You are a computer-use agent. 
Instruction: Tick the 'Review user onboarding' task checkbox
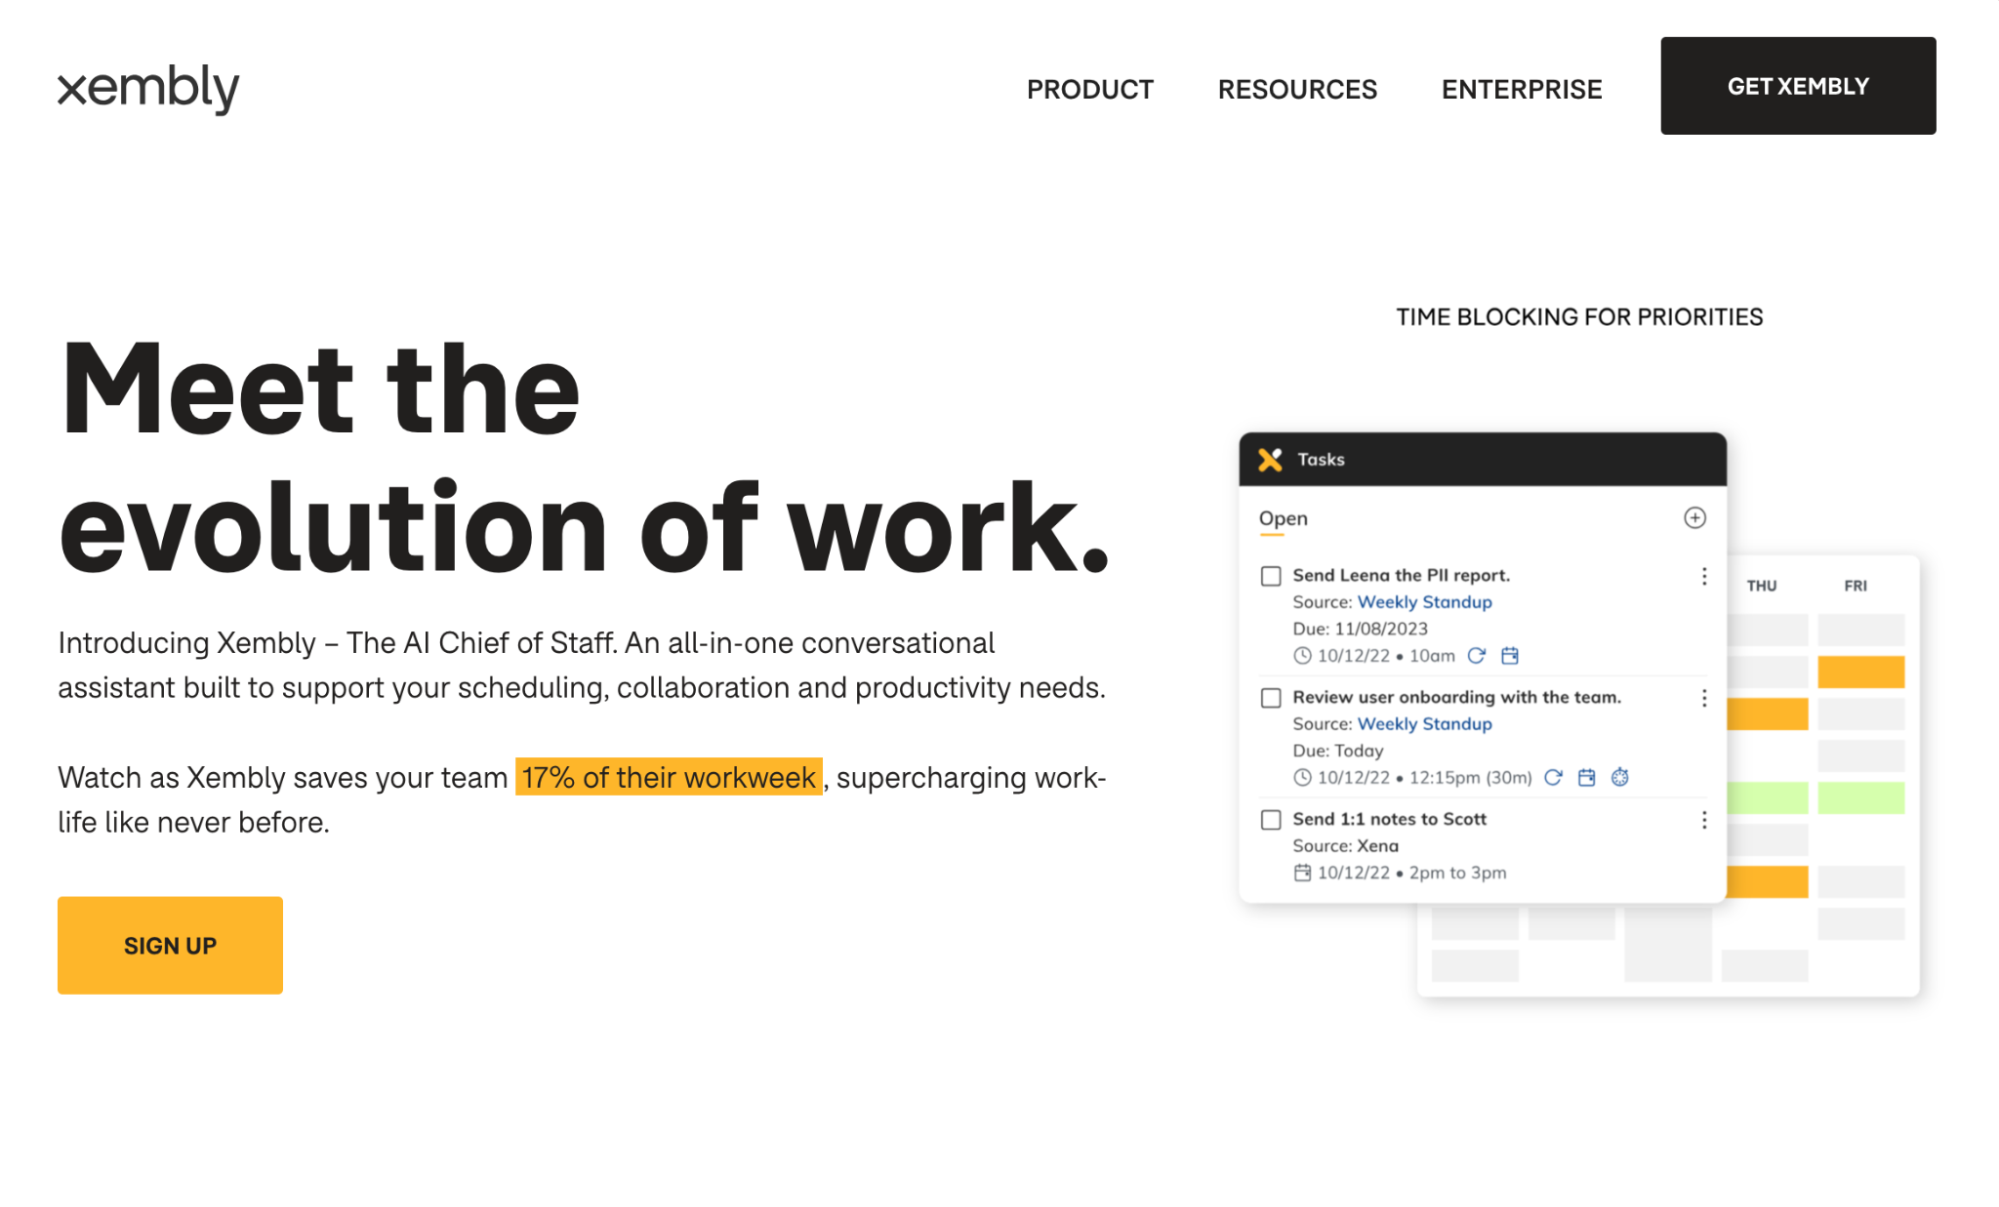click(x=1271, y=698)
